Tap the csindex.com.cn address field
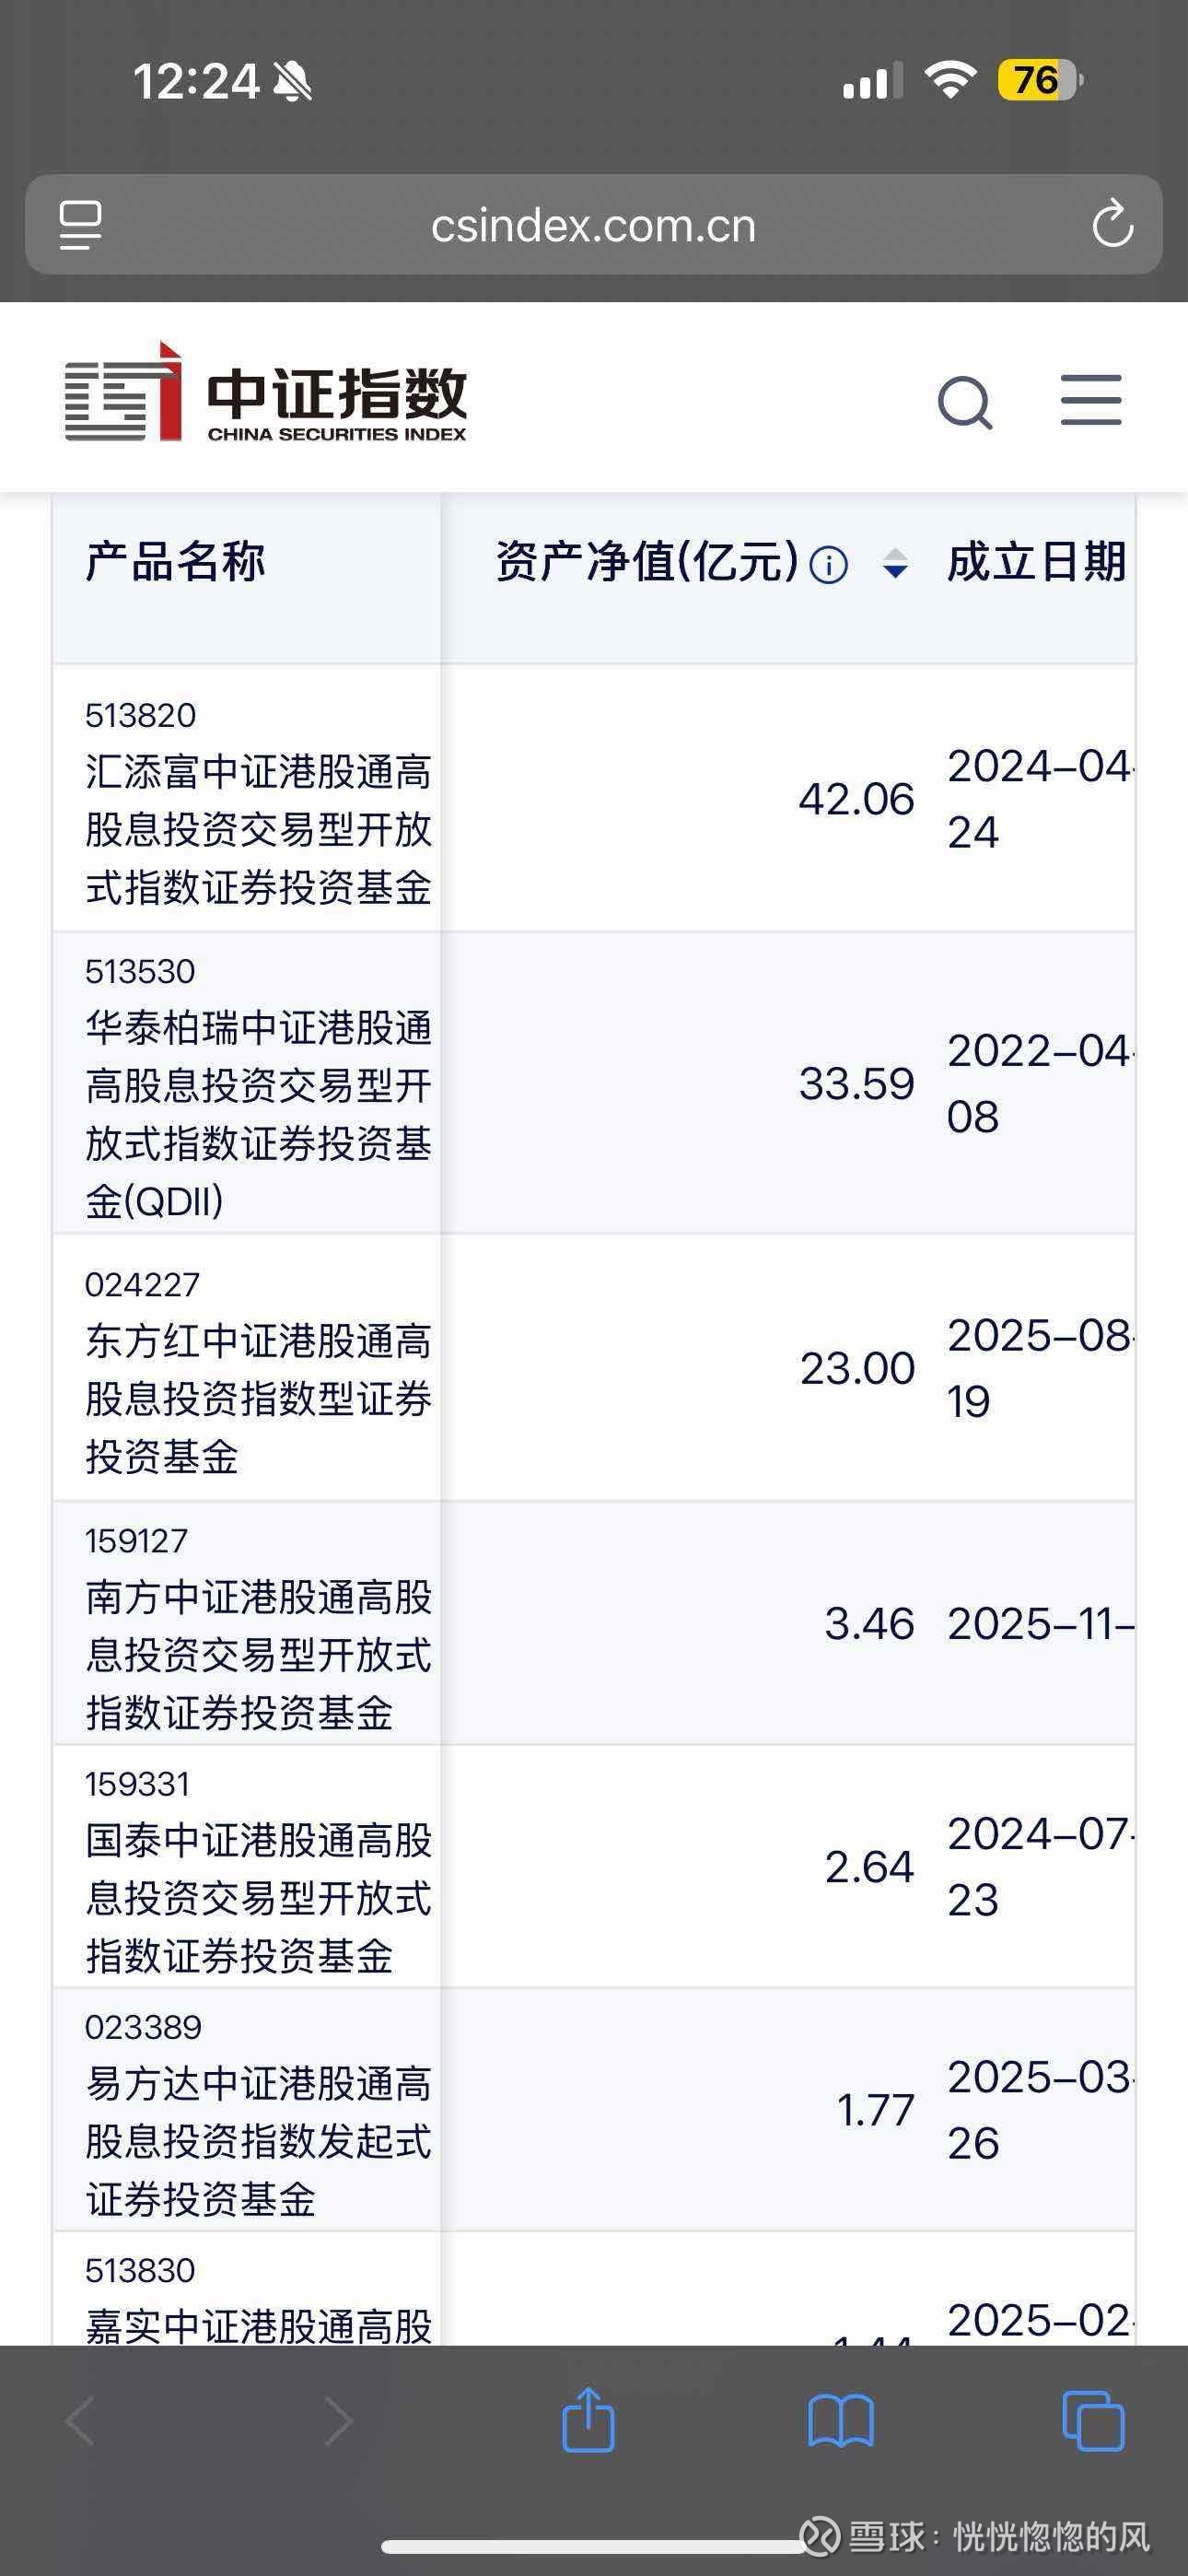 click(x=593, y=226)
